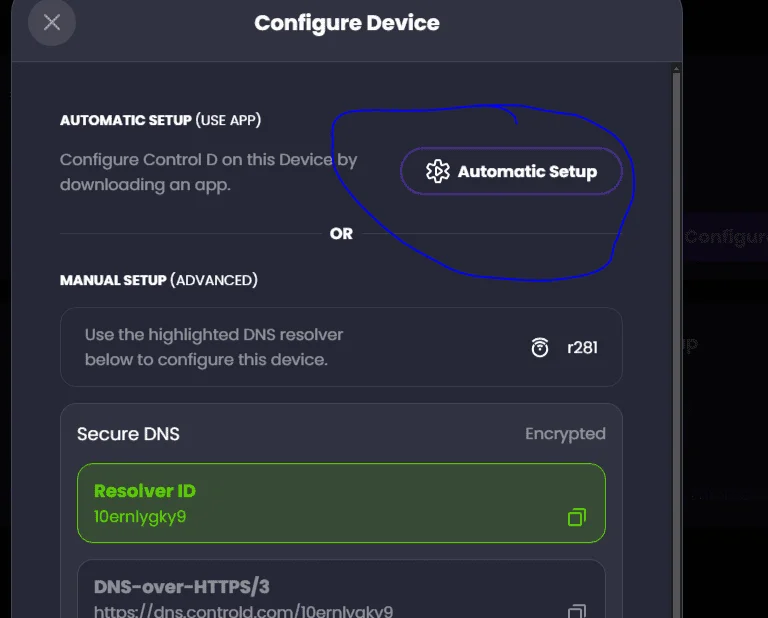Click the dns.controld.com resolver URL

coord(243,611)
